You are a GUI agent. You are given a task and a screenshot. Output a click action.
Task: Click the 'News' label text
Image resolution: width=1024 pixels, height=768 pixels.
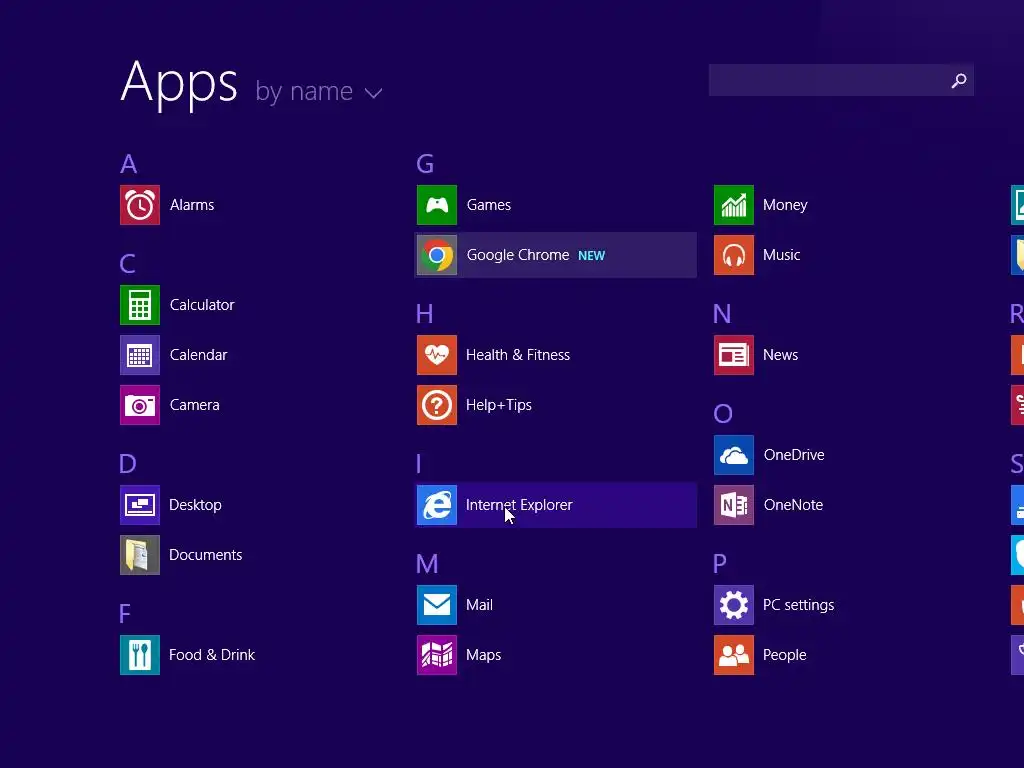[780, 355]
